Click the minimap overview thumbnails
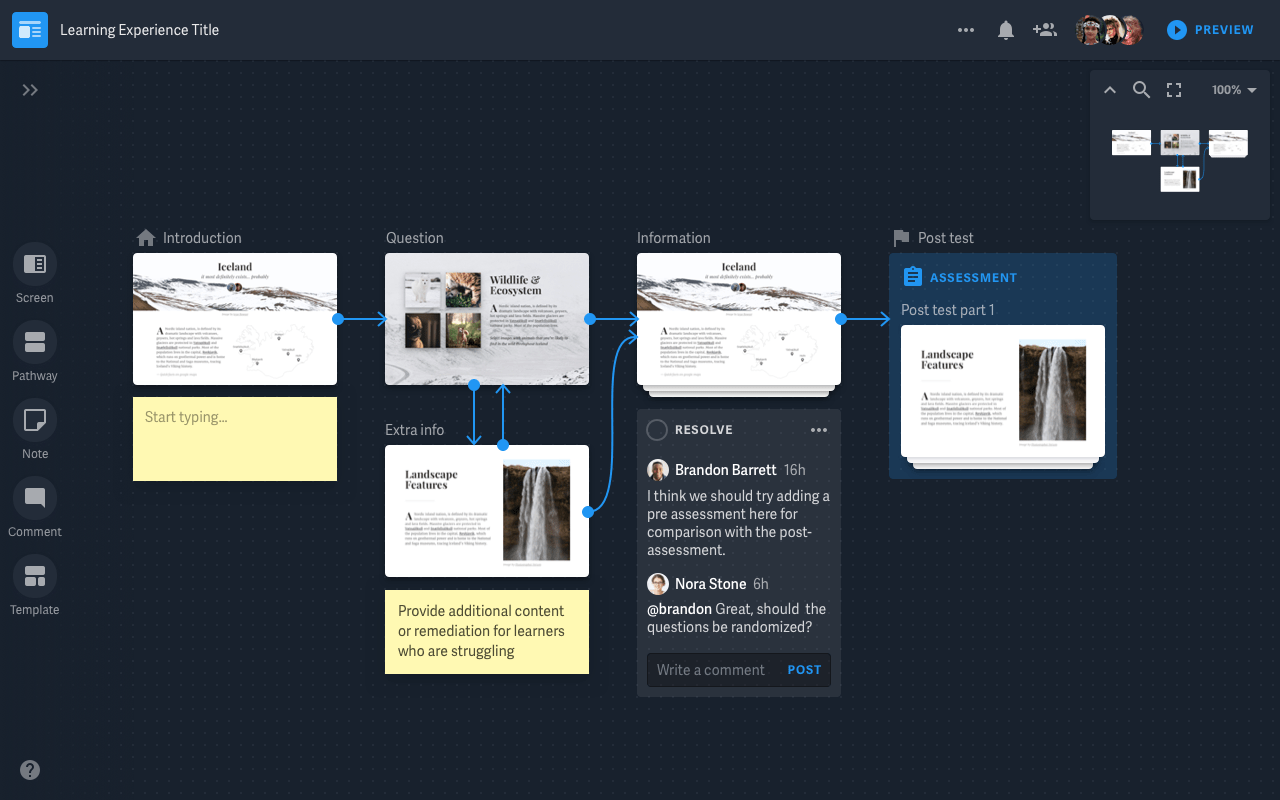 (x=1180, y=160)
